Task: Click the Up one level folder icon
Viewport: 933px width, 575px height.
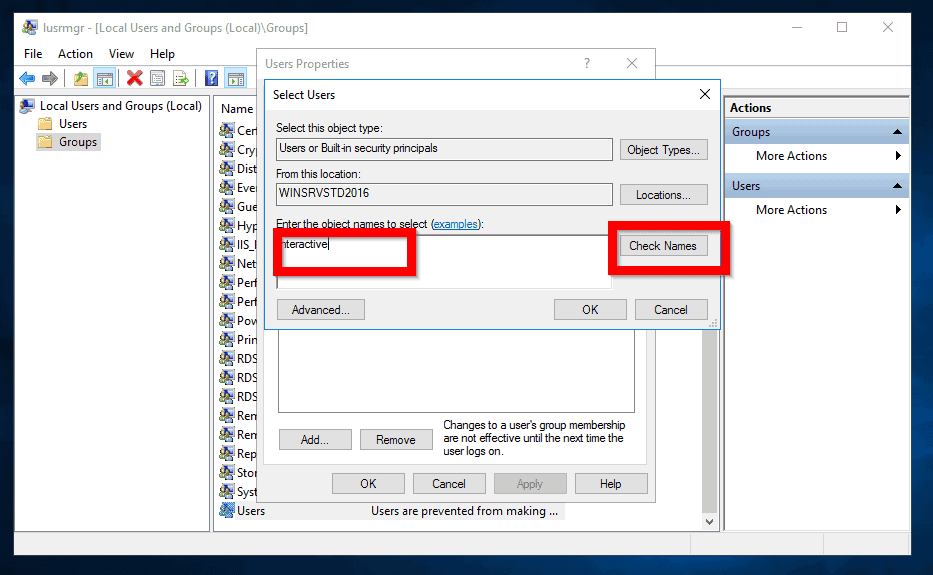Action: pos(80,78)
